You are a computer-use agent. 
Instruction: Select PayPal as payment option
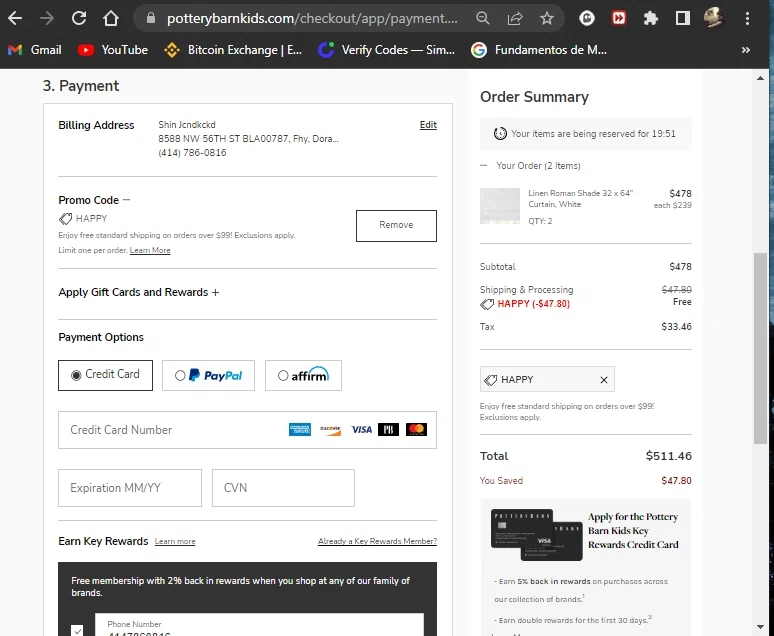point(208,375)
